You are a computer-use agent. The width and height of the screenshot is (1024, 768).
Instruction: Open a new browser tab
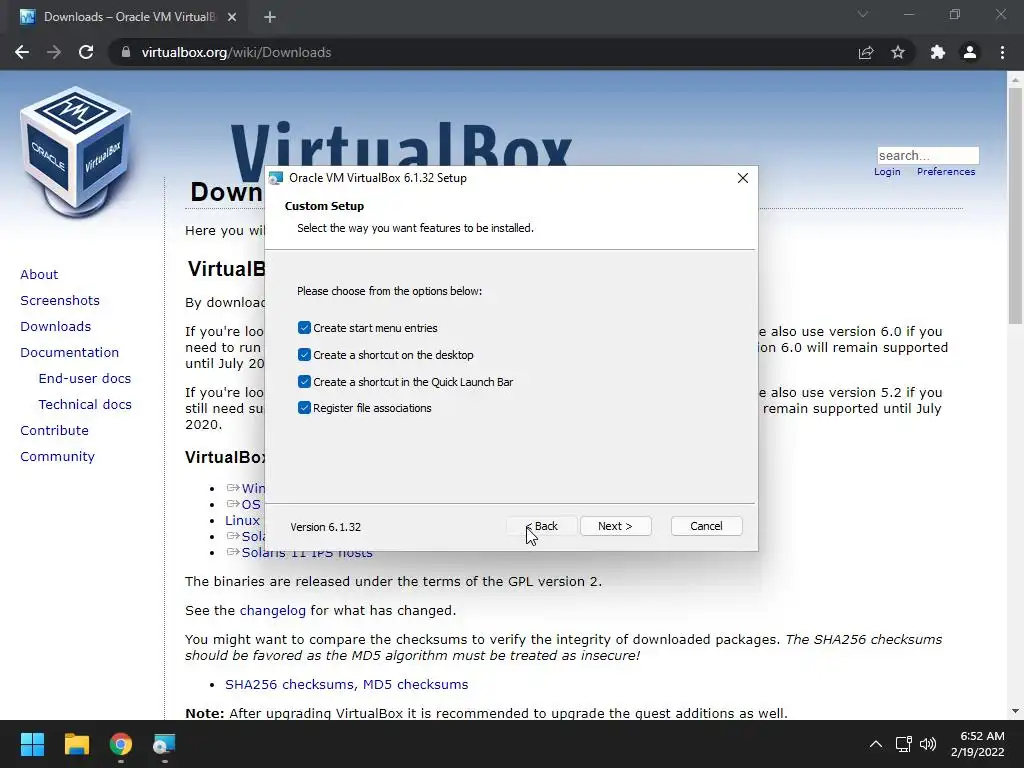click(x=270, y=18)
